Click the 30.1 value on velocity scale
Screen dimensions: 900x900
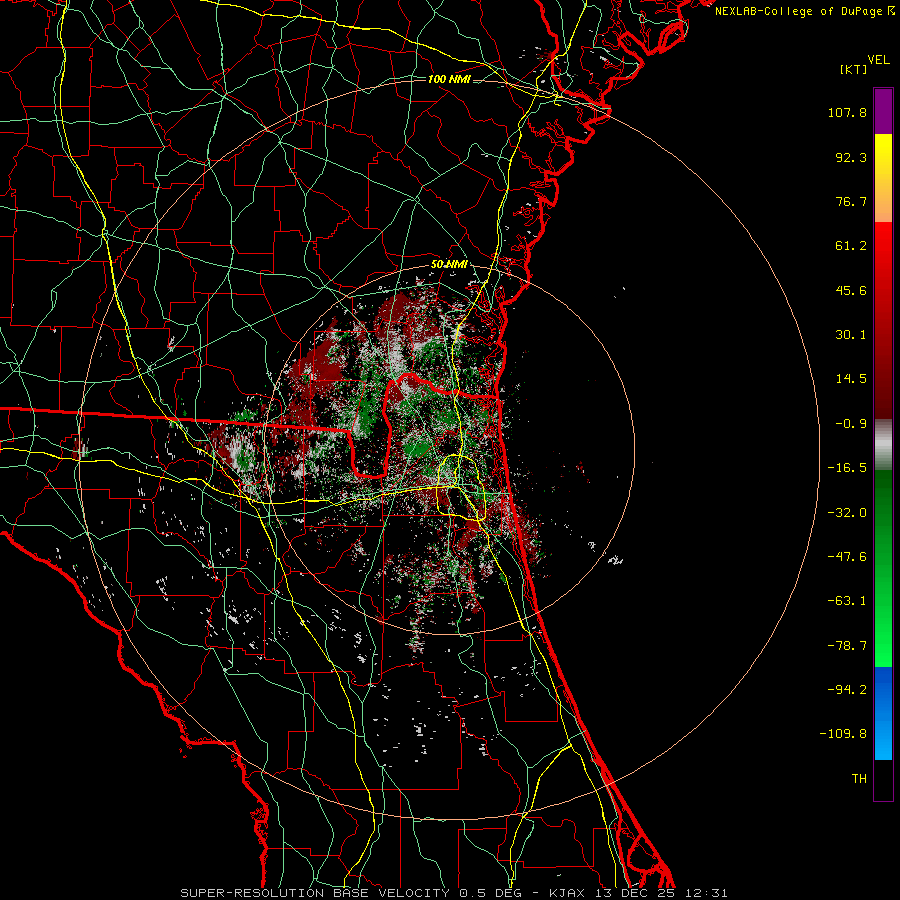pyautogui.click(x=851, y=335)
